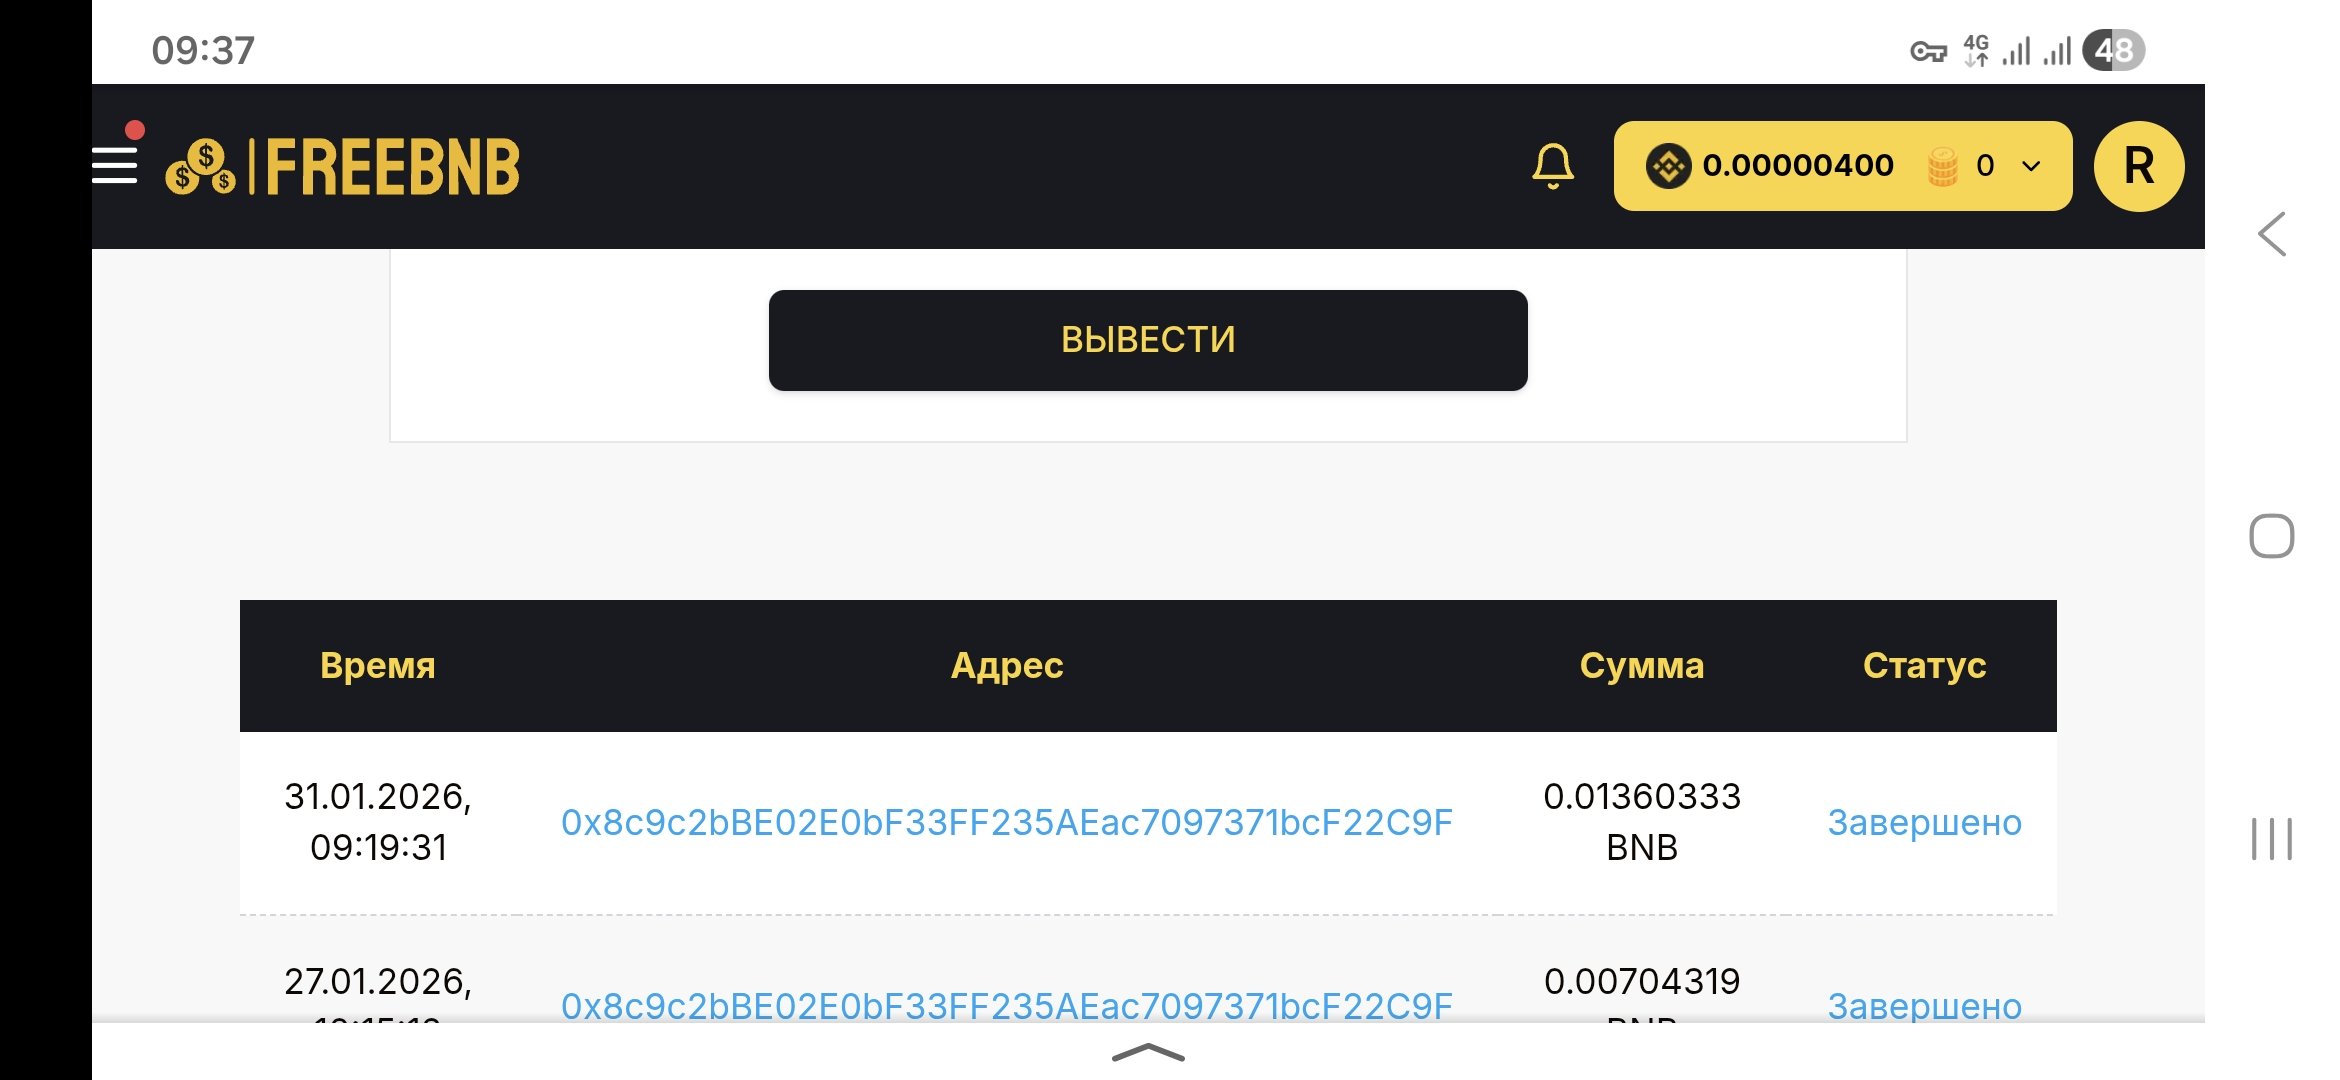Click the FREEBNB coins logo

201,167
